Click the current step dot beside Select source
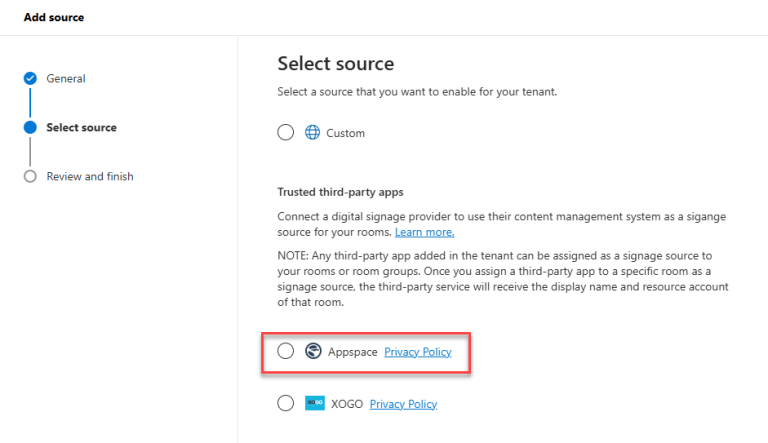This screenshot has width=768, height=443. 30,128
